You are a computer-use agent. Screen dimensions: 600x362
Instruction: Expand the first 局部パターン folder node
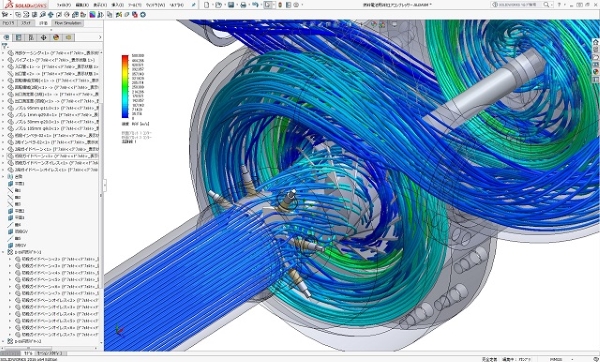(3, 252)
